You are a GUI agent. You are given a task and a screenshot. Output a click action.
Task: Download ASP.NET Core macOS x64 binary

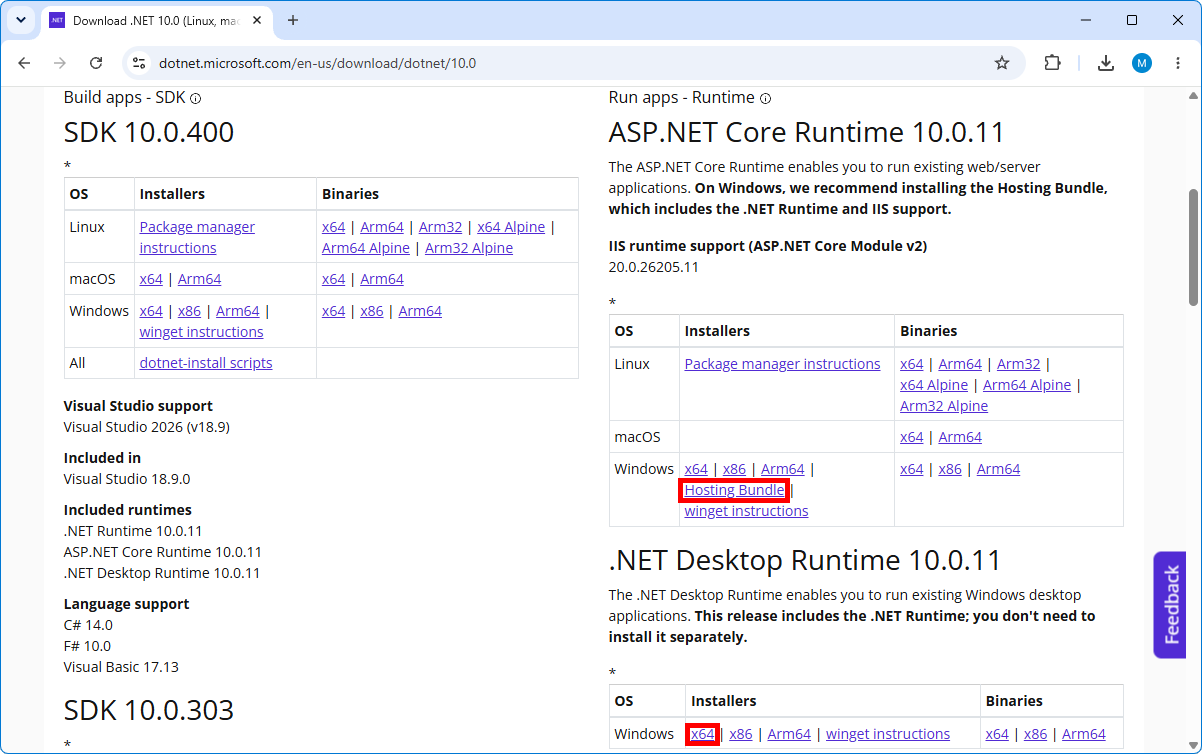coord(911,437)
